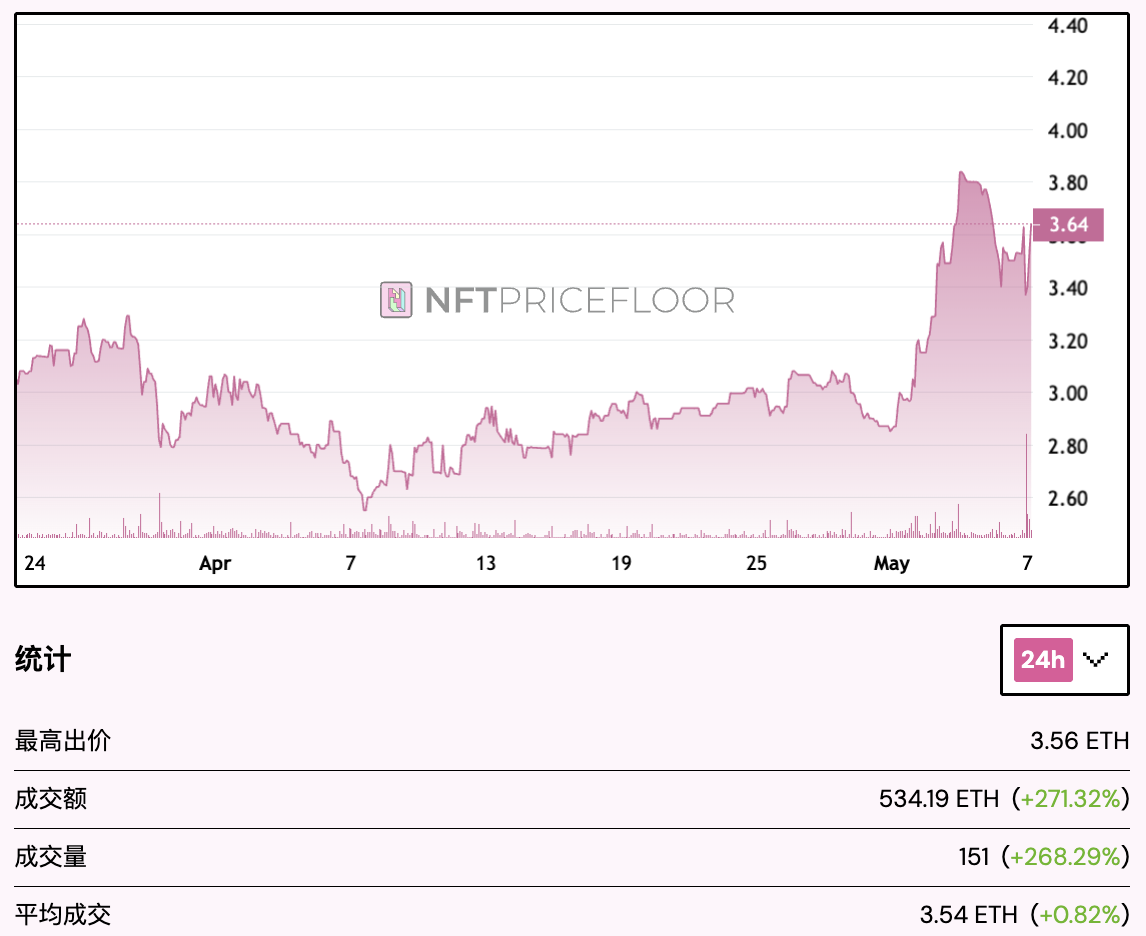The width and height of the screenshot is (1146, 936).
Task: Click the Apr date label on the axis
Action: (x=215, y=563)
